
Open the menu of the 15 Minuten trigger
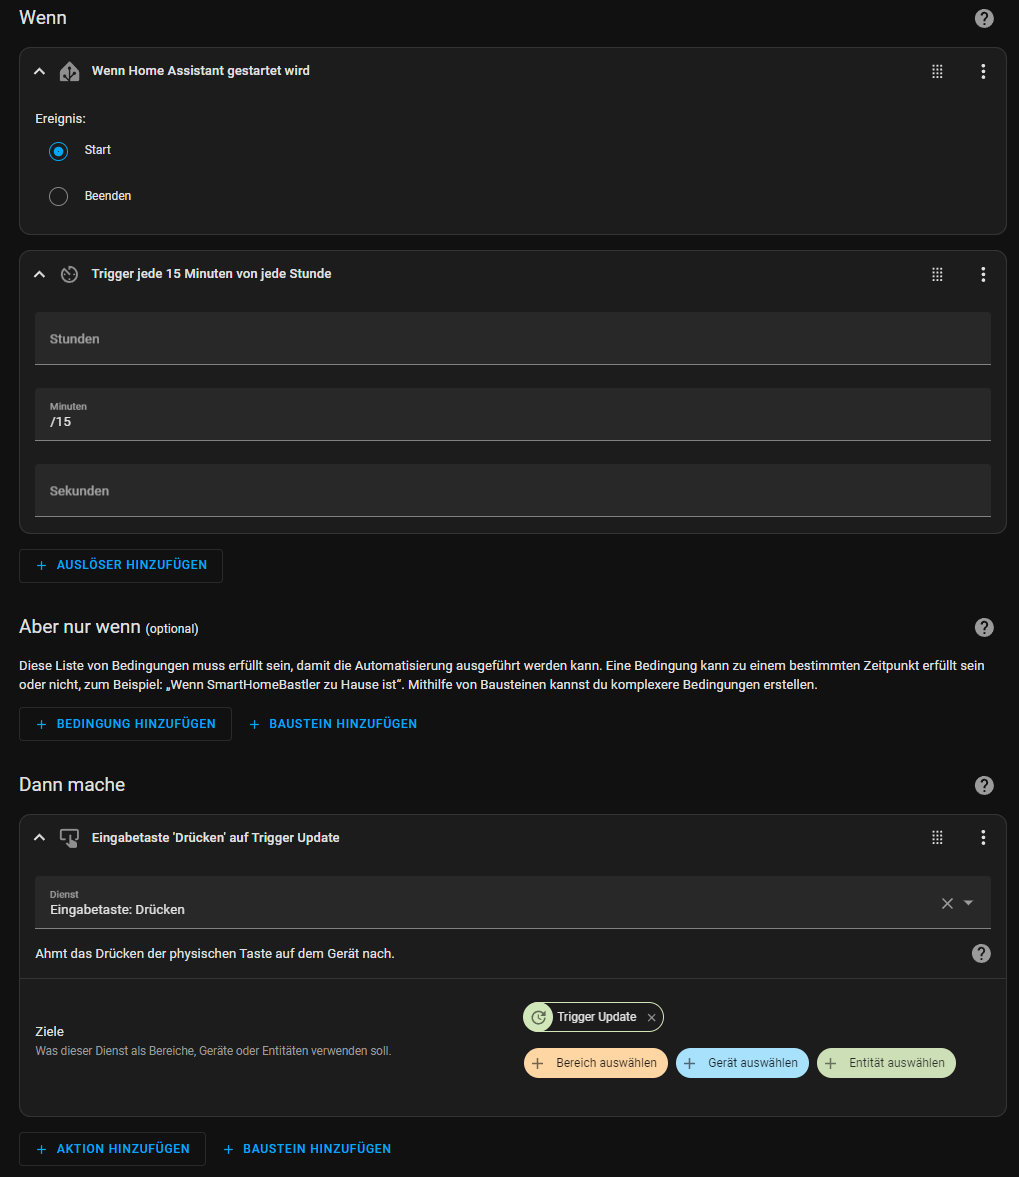coord(983,275)
